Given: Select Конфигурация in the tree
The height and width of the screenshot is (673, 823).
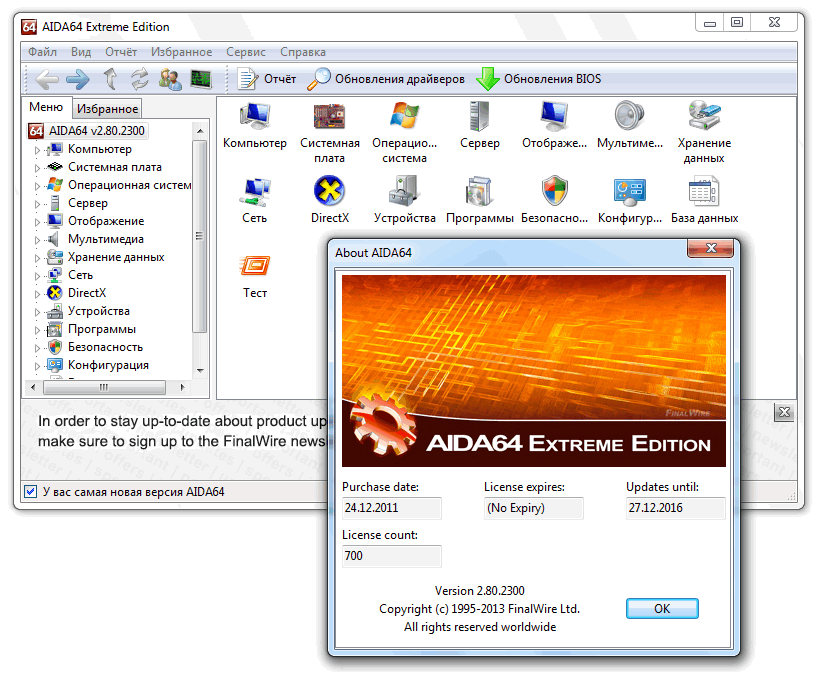Looking at the screenshot, I should pyautogui.click(x=108, y=365).
